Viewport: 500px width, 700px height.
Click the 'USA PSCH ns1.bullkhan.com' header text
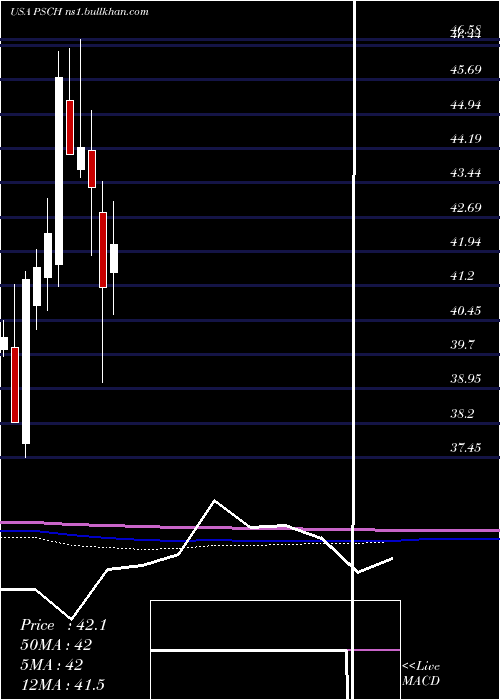coord(79,12)
